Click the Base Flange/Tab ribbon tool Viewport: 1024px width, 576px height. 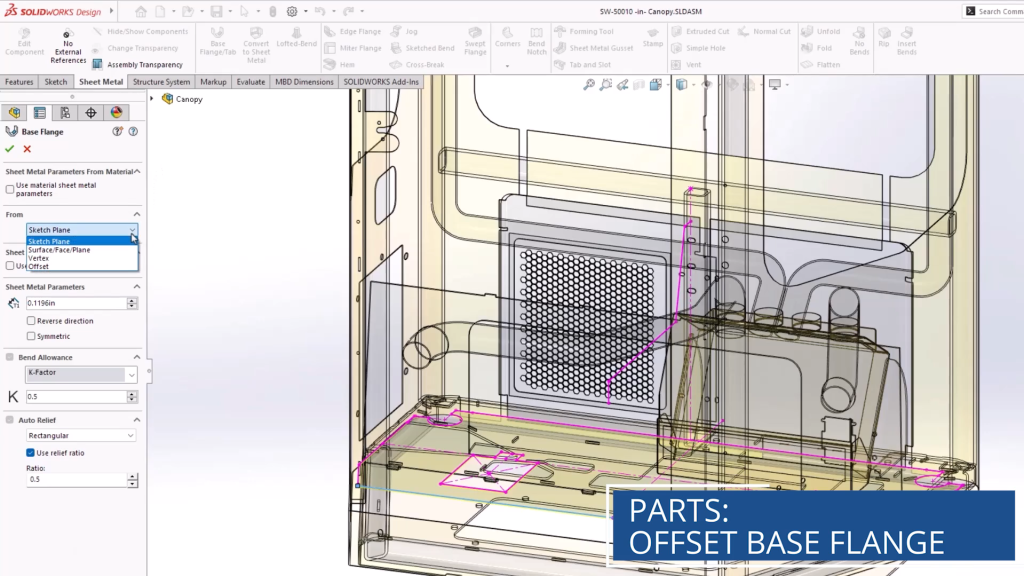[x=217, y=41]
